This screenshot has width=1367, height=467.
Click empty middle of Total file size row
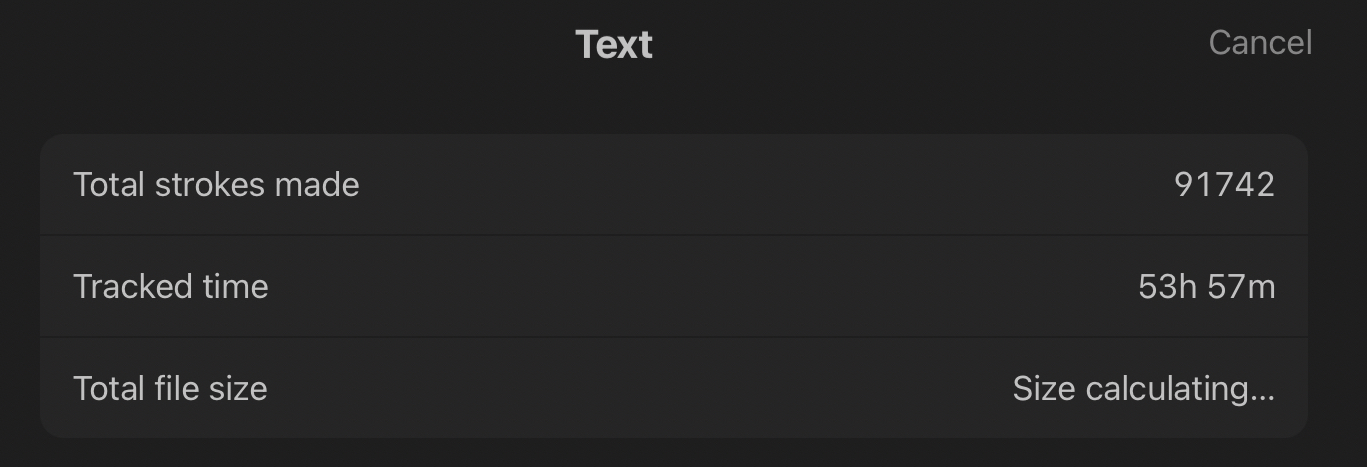(x=640, y=388)
